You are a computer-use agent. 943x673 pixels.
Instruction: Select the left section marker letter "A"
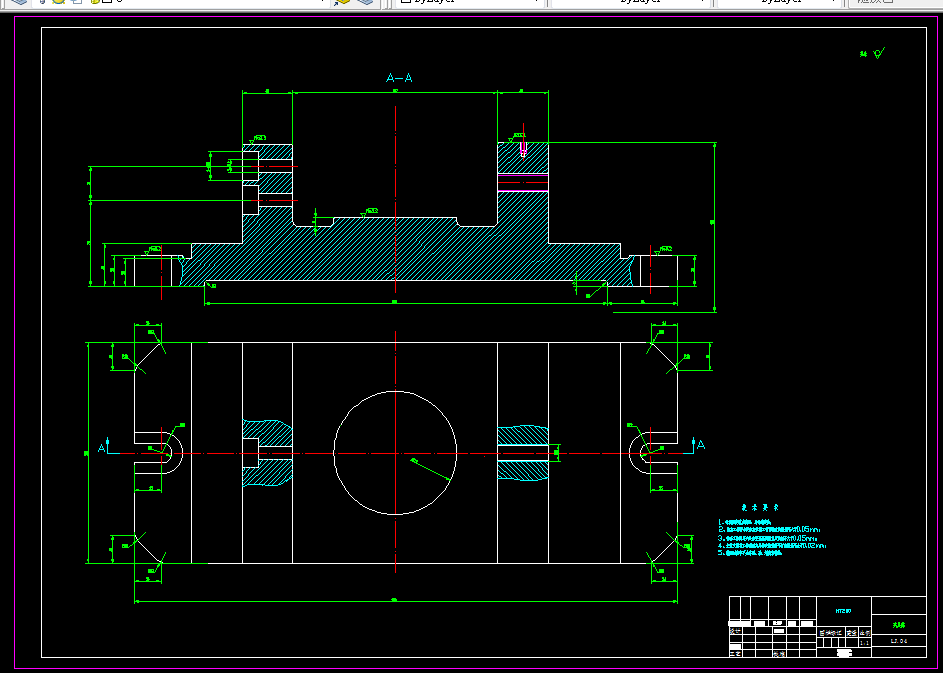(102, 448)
